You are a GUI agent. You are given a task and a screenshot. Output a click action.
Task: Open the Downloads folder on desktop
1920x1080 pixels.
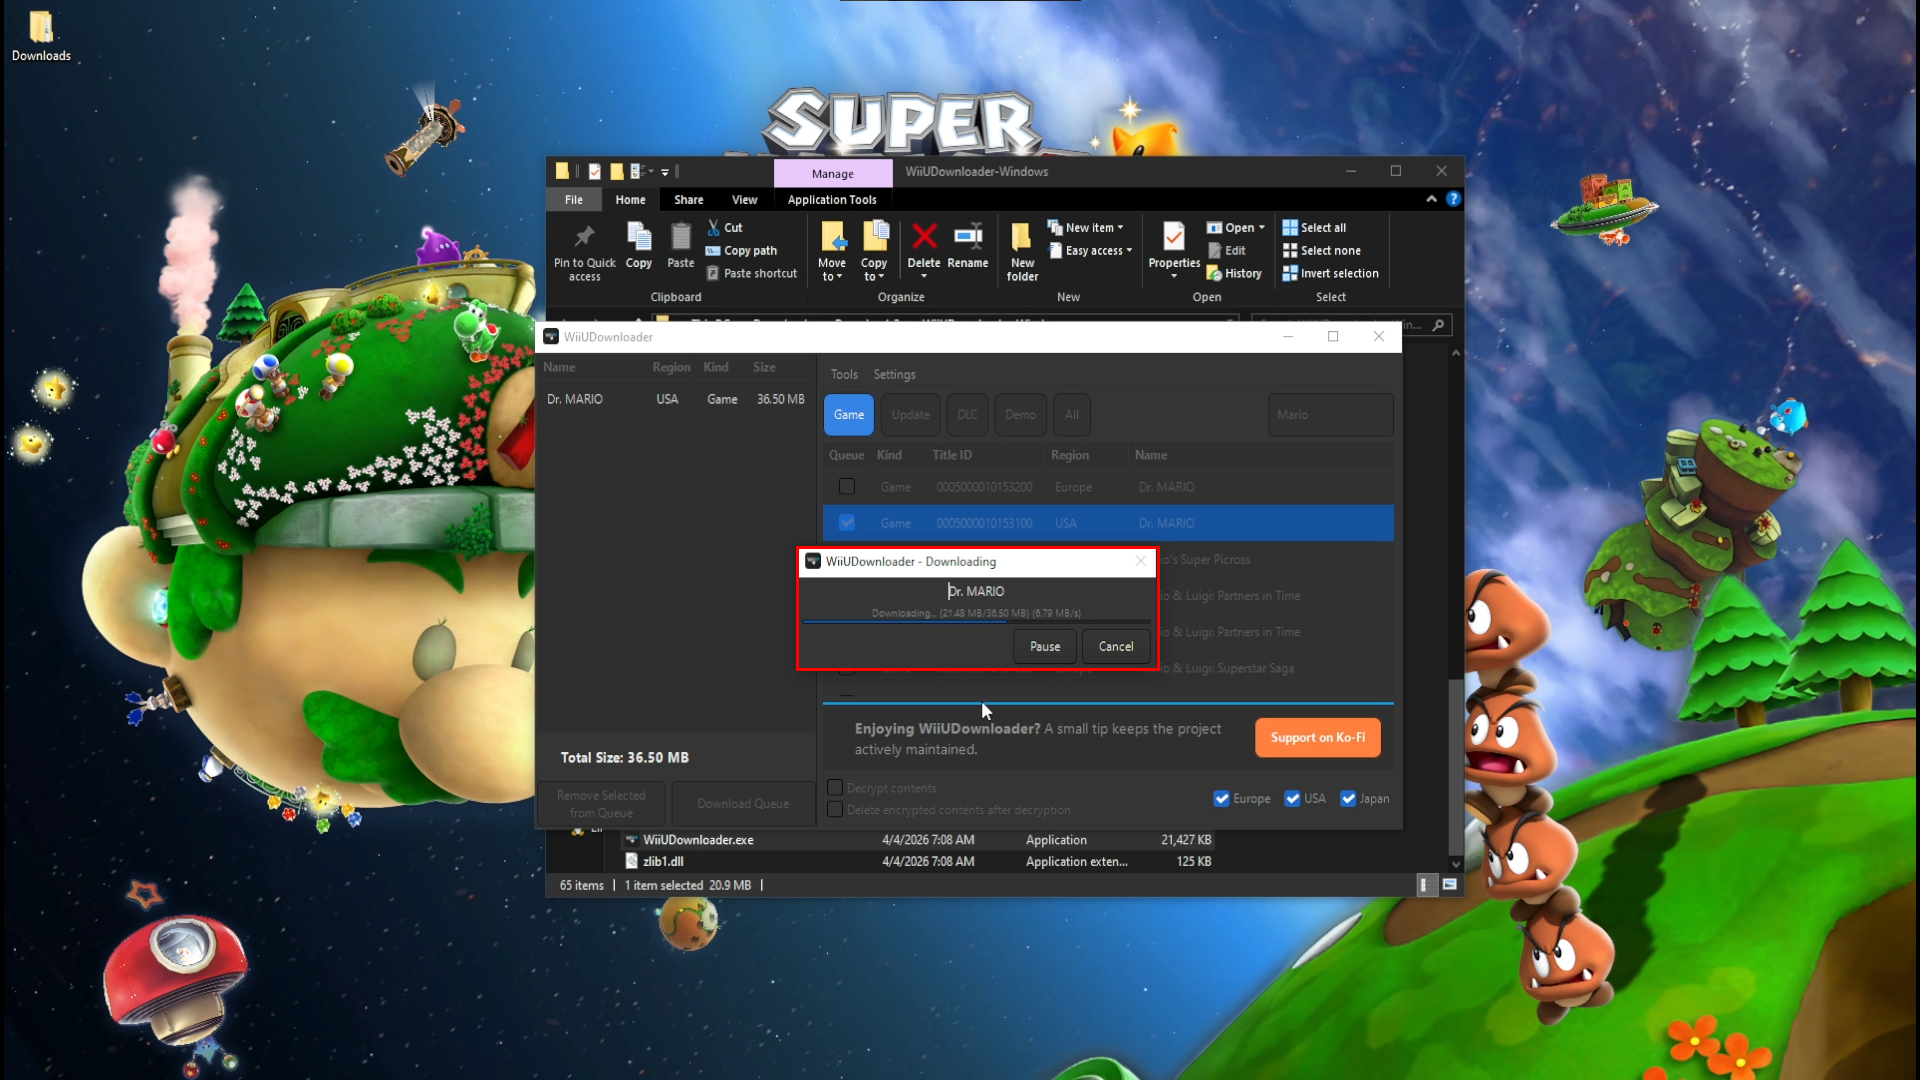click(x=41, y=28)
